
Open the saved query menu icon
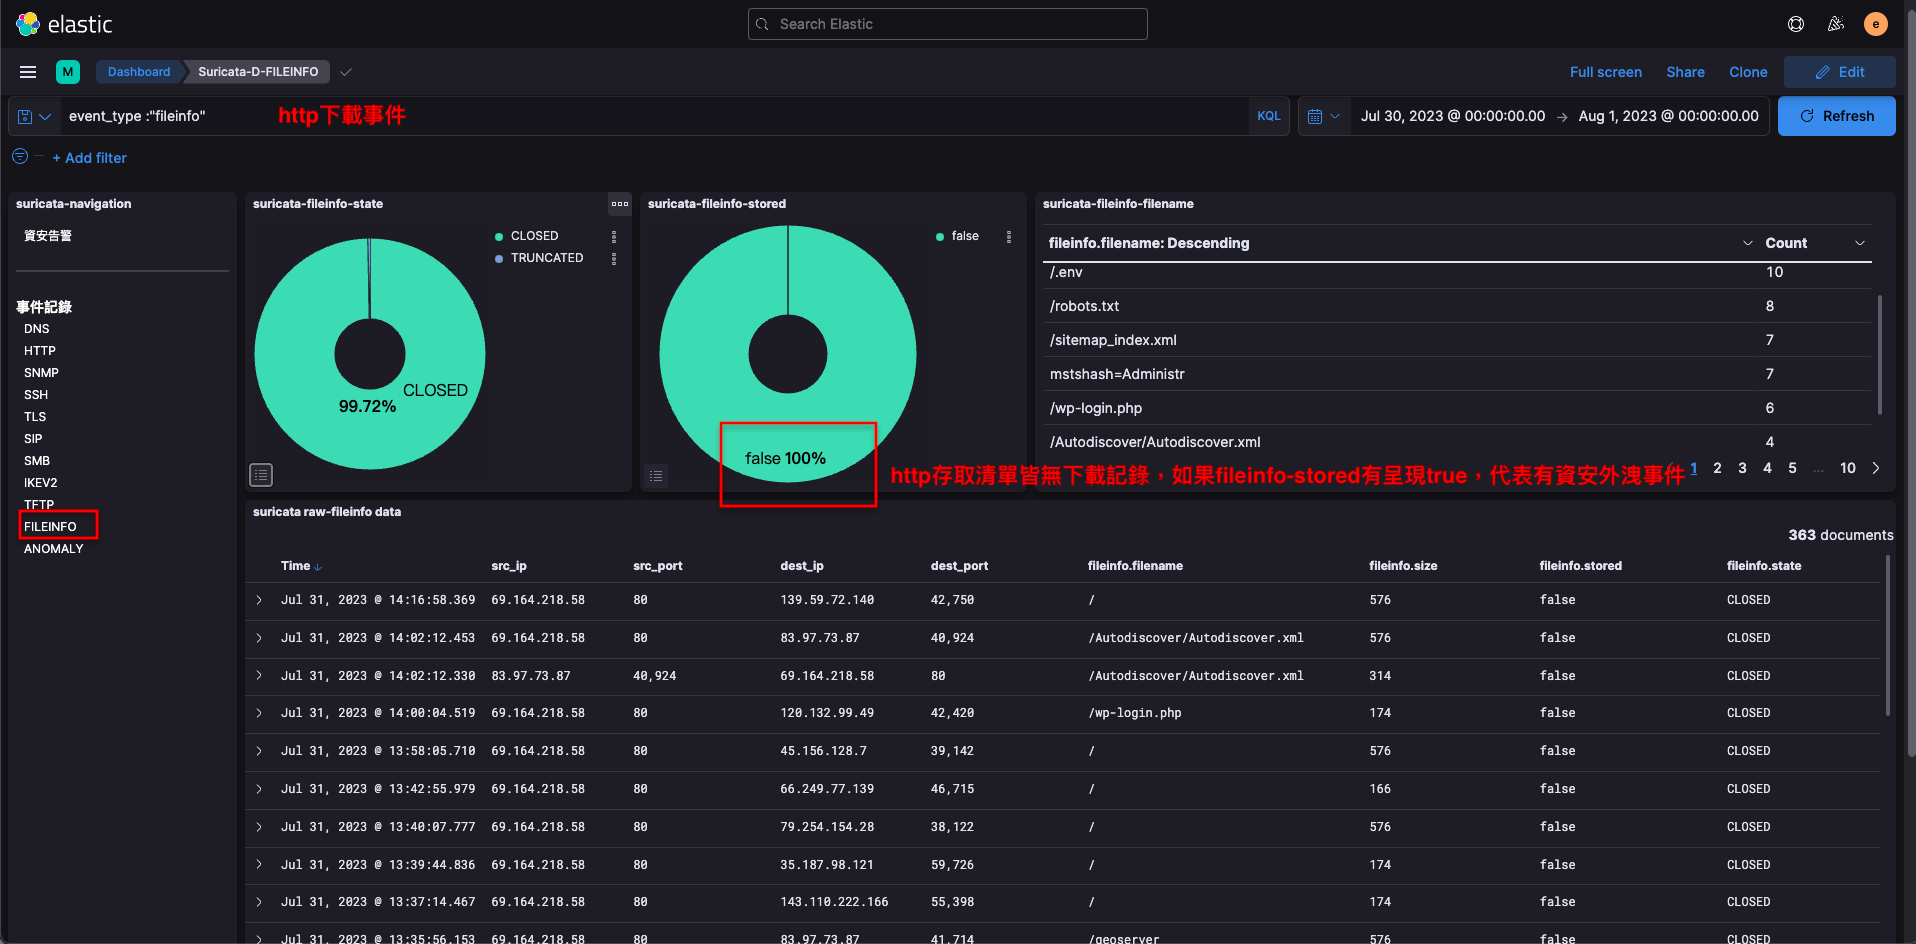coord(34,117)
